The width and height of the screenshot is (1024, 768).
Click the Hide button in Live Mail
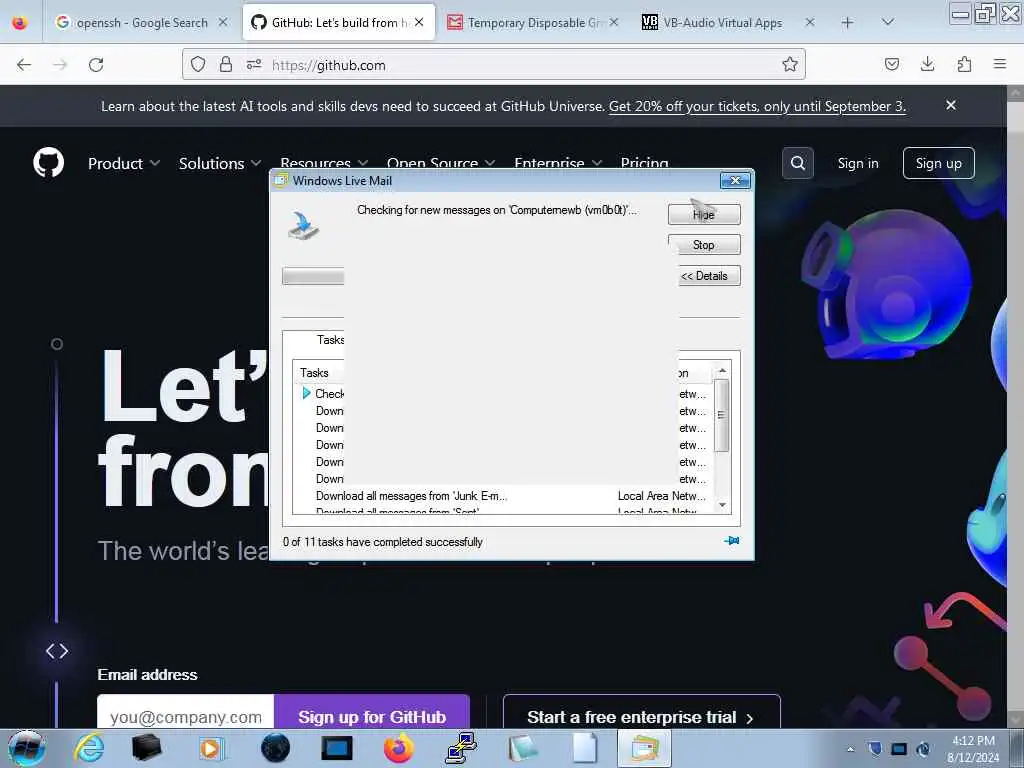[704, 214]
